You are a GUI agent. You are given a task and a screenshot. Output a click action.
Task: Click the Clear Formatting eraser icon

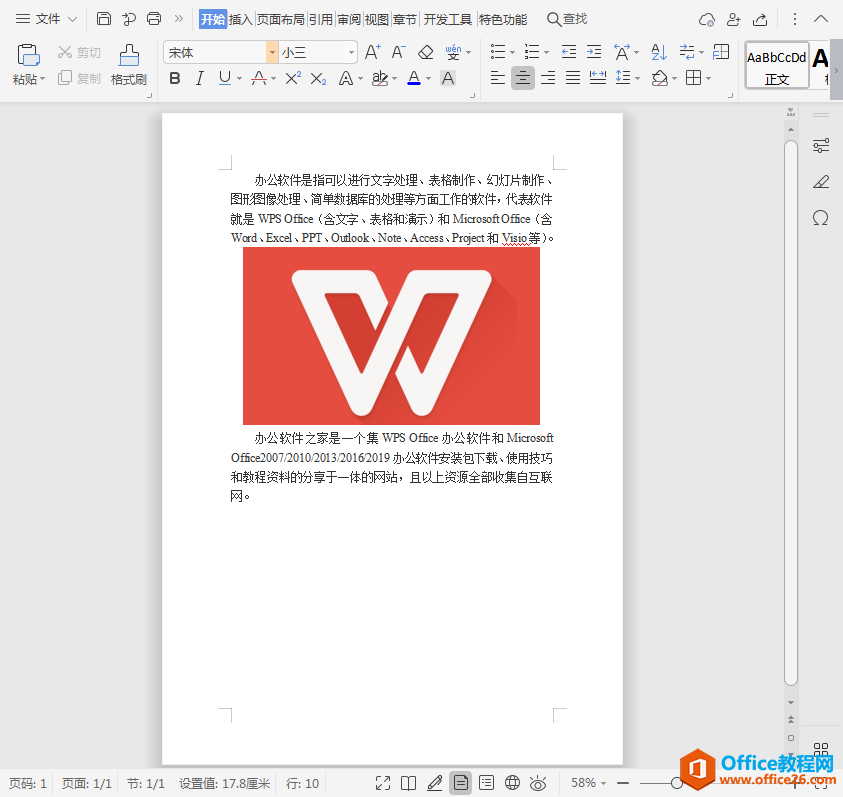click(426, 52)
